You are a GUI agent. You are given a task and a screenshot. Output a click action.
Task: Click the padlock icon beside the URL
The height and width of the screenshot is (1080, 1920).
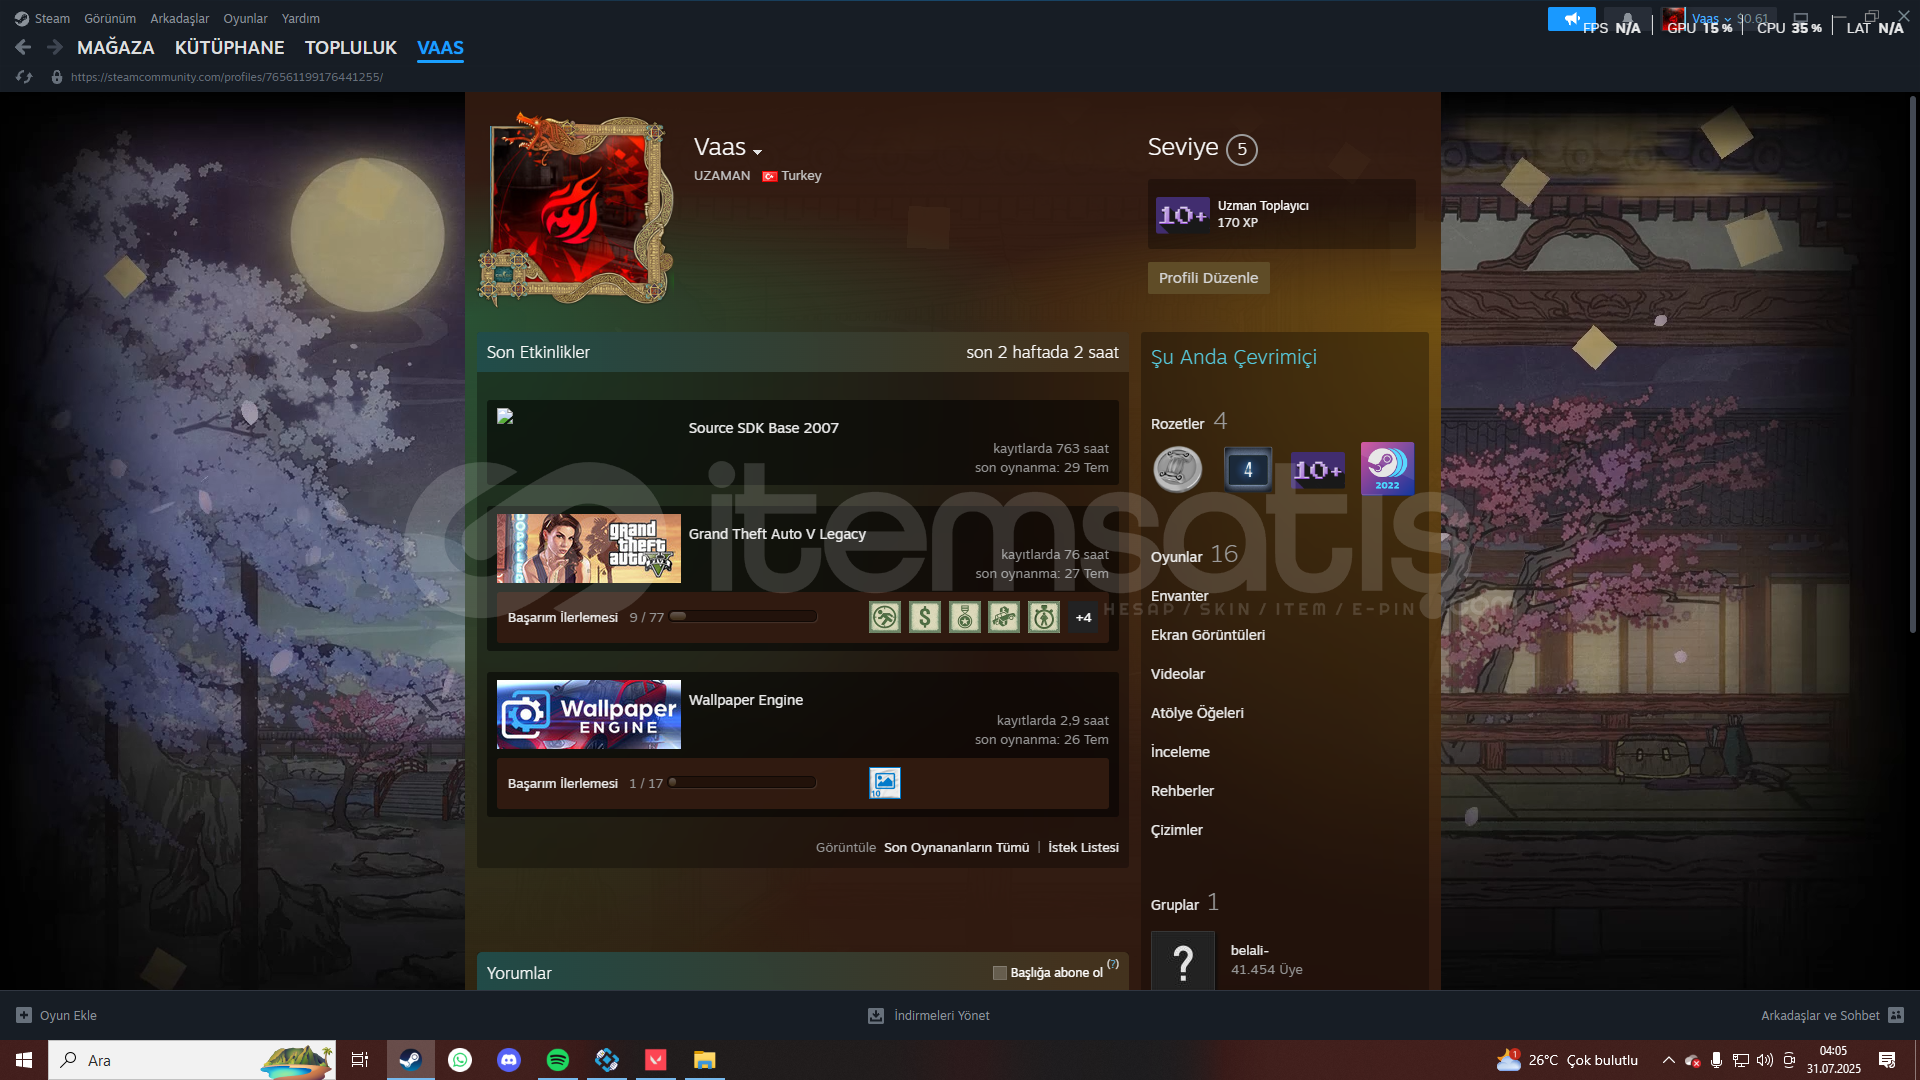tap(57, 77)
